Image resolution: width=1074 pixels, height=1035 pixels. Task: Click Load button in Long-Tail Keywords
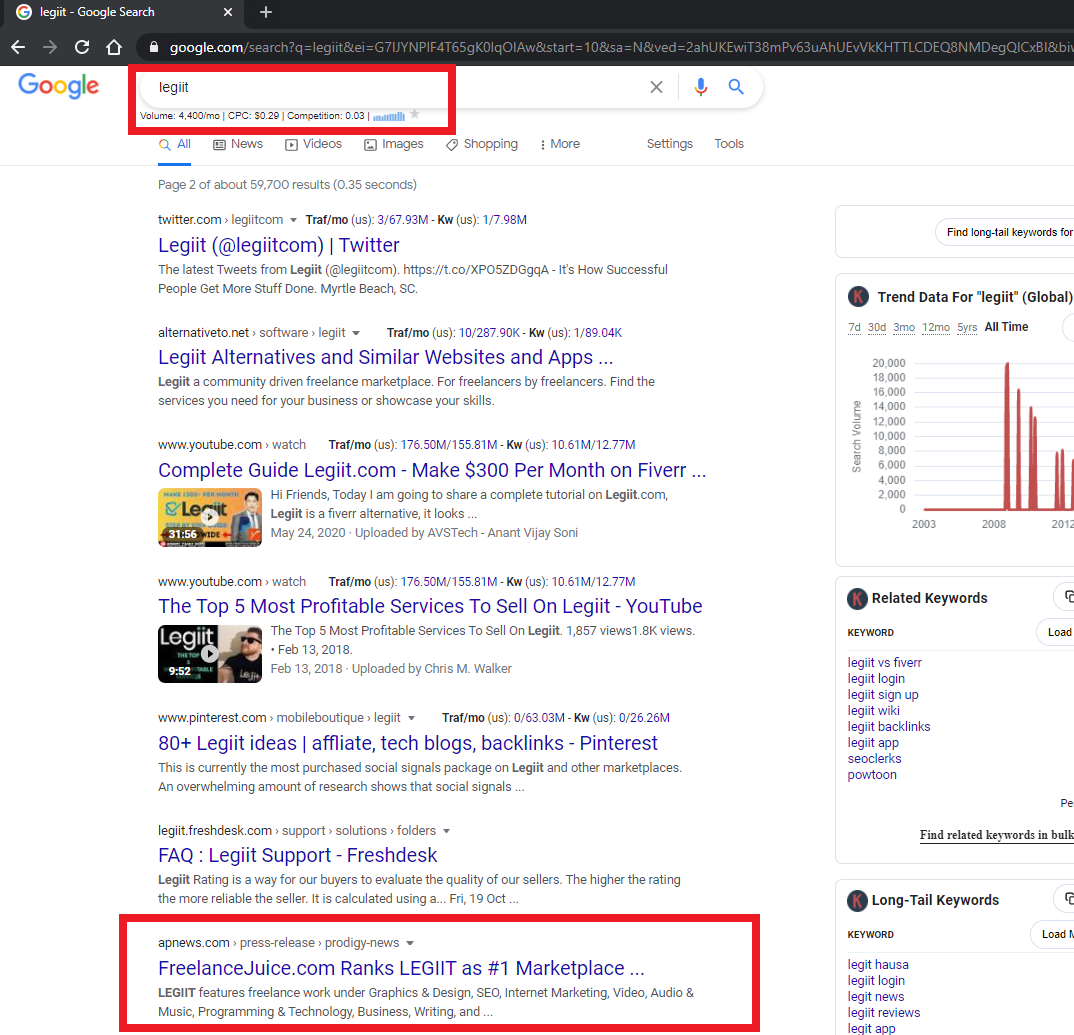[x=1053, y=934]
